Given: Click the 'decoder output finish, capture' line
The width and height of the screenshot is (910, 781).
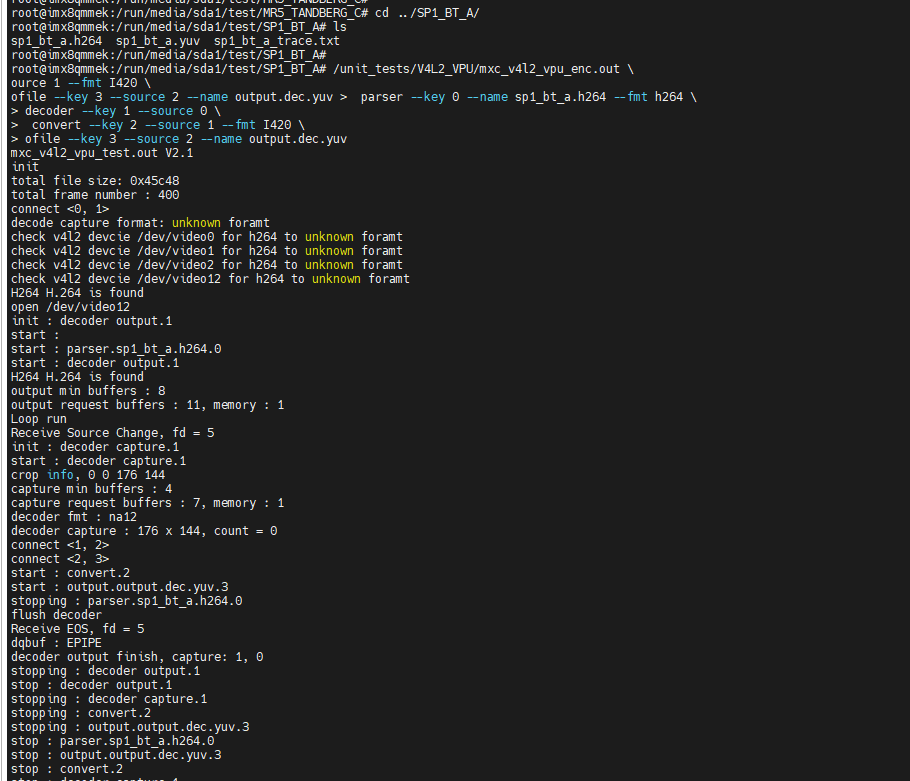Looking at the screenshot, I should (137, 657).
